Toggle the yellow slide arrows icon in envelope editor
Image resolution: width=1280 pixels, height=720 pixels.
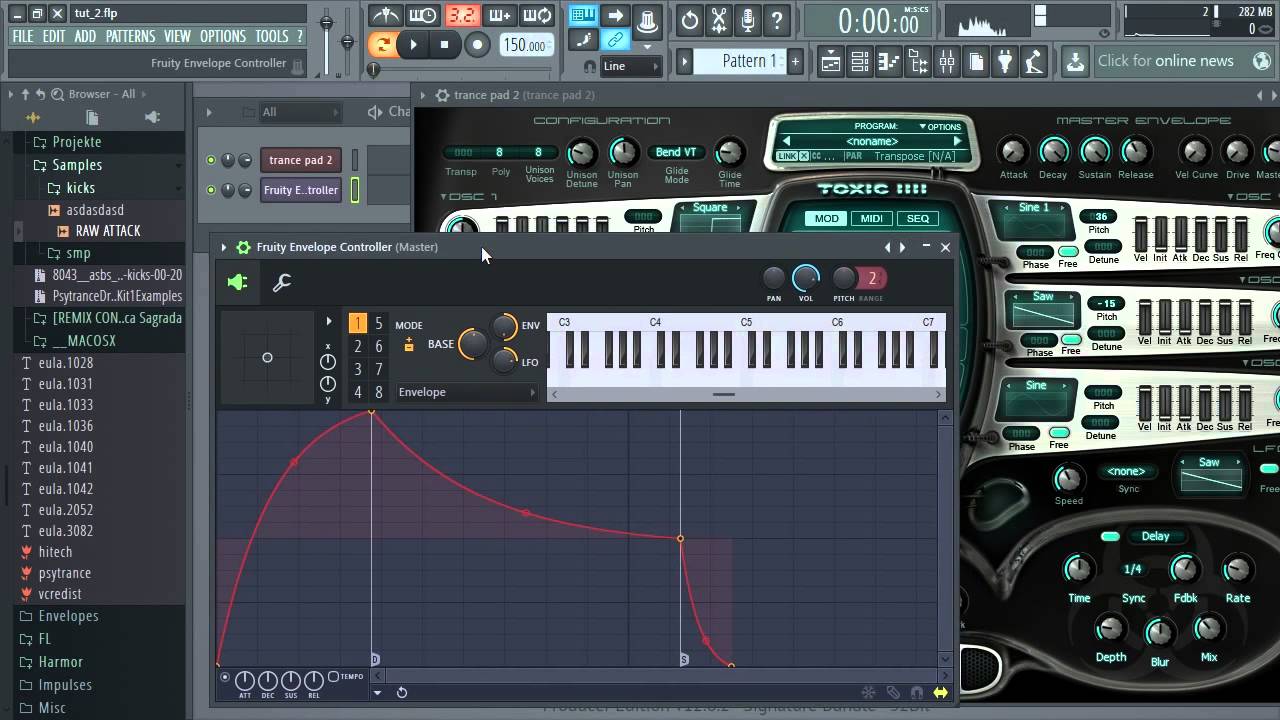click(940, 692)
